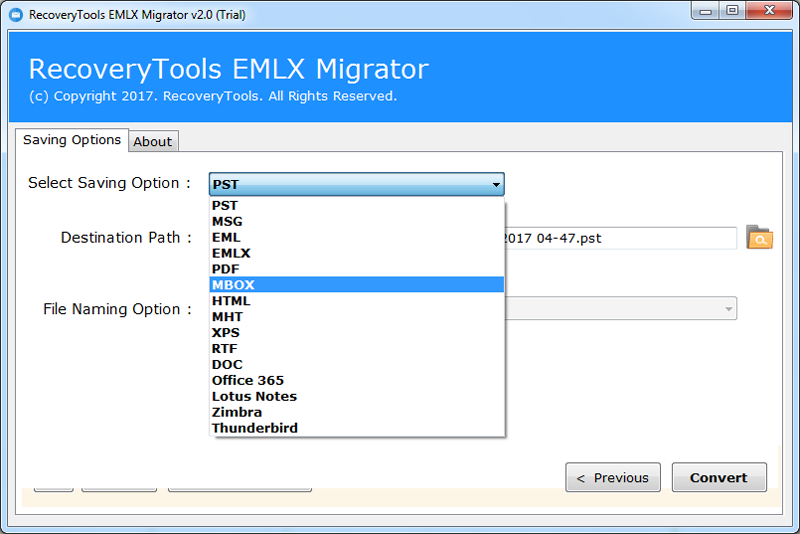Select the highlighted MBOX option
The height and width of the screenshot is (534, 800).
(357, 285)
